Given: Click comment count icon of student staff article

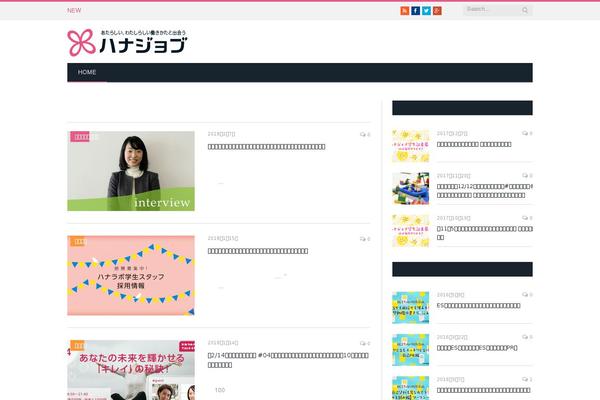Looking at the screenshot, I should pyautogui.click(x=365, y=239).
